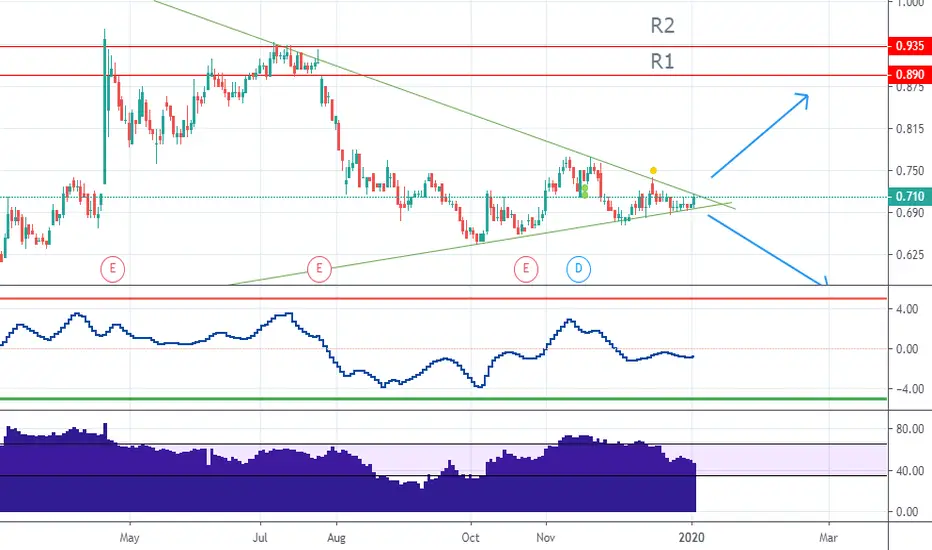Click the Mar label on the time axis

(x=828, y=538)
